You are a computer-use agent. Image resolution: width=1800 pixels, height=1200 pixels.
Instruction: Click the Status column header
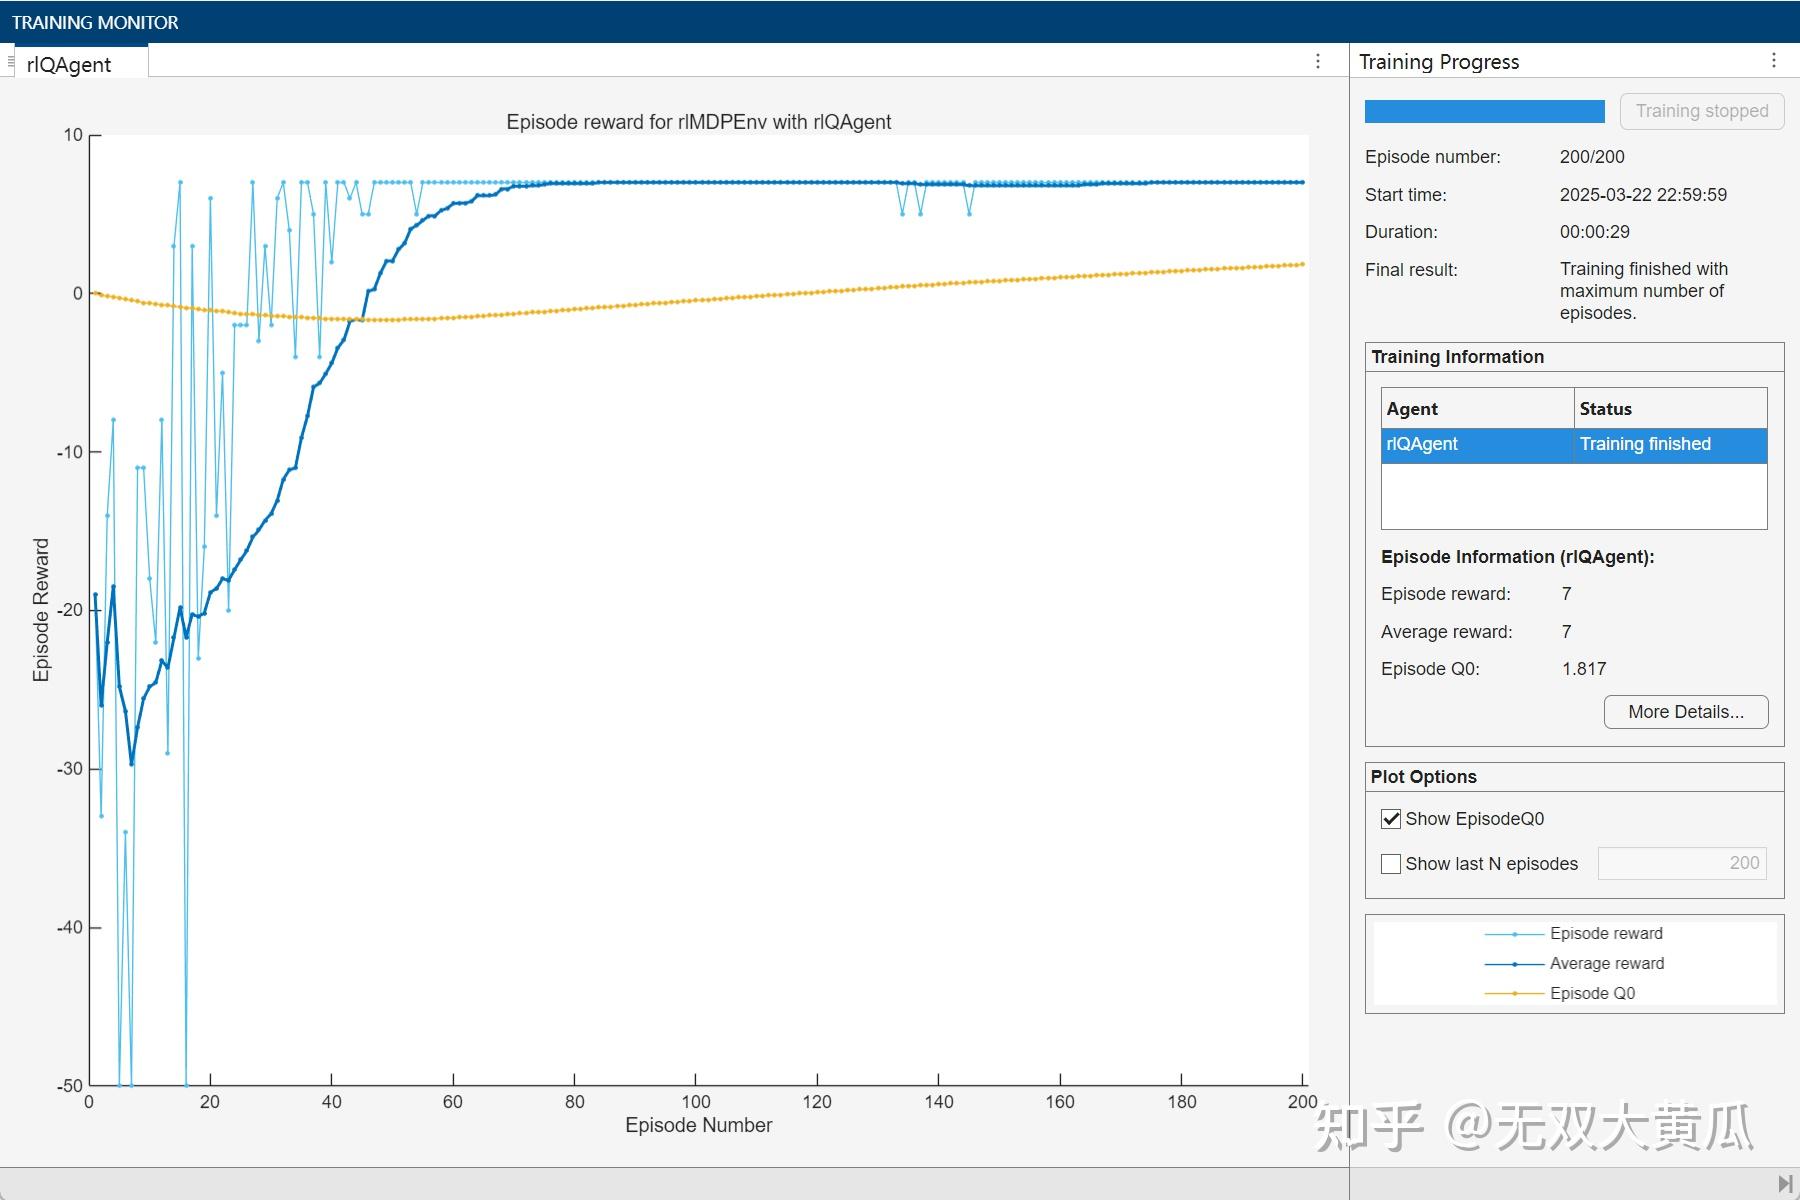(1605, 408)
